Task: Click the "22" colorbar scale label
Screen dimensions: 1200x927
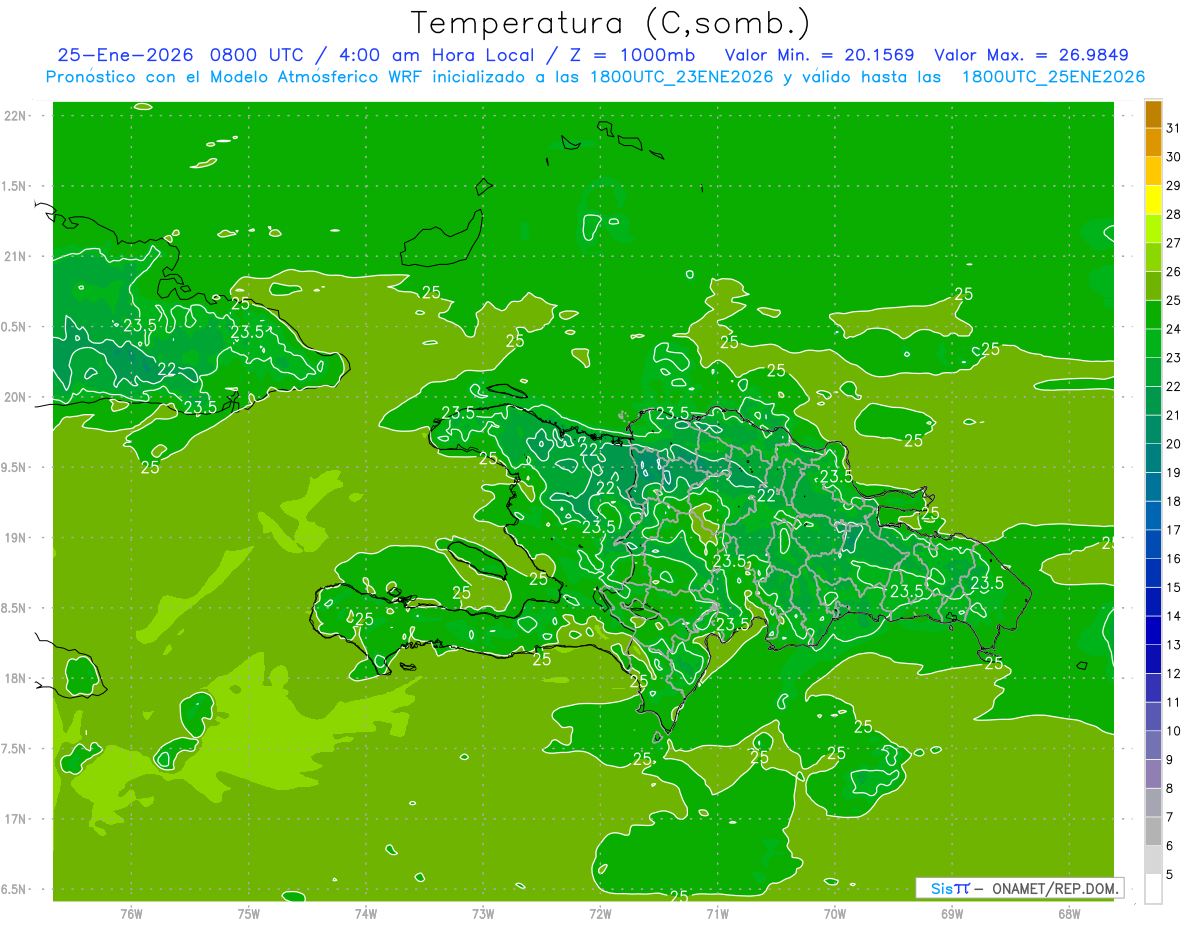Action: point(1173,387)
